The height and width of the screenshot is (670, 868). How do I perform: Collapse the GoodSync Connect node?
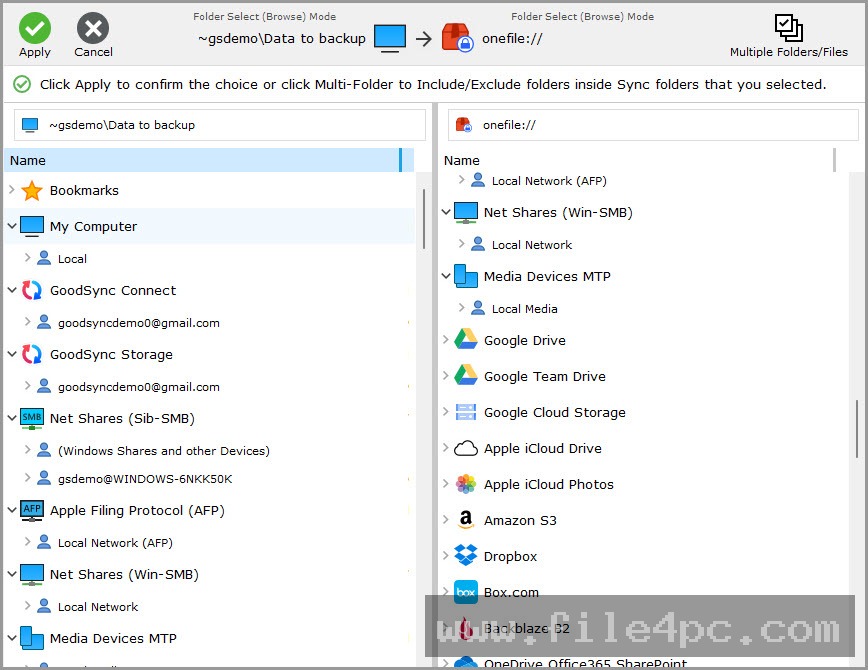pyautogui.click(x=12, y=290)
